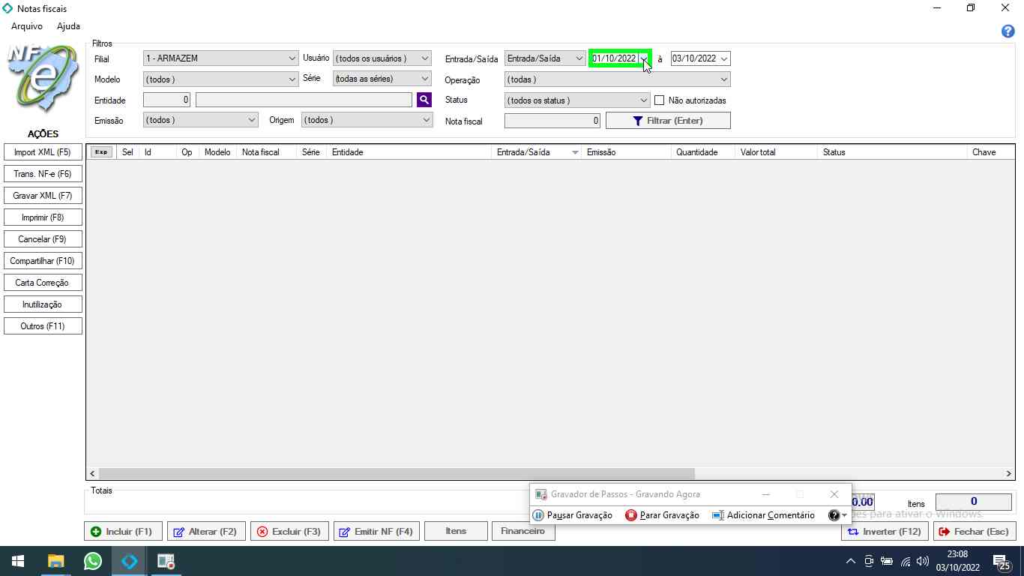Expand the Operação dropdown list

[724, 80]
